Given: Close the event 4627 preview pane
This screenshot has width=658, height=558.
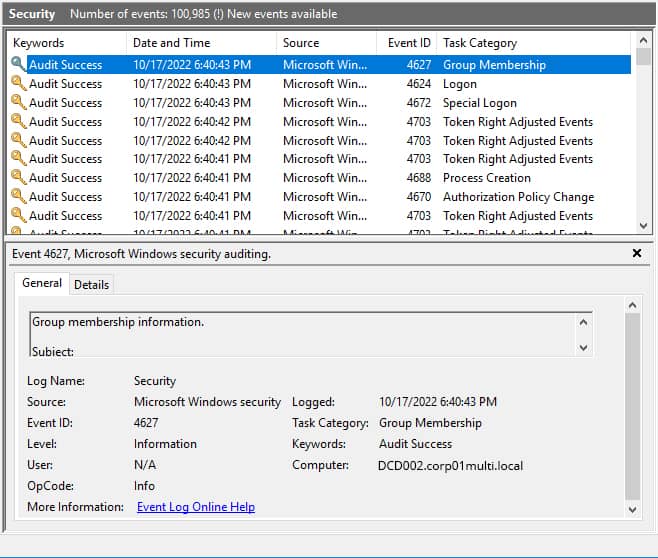Looking at the screenshot, I should pos(637,254).
